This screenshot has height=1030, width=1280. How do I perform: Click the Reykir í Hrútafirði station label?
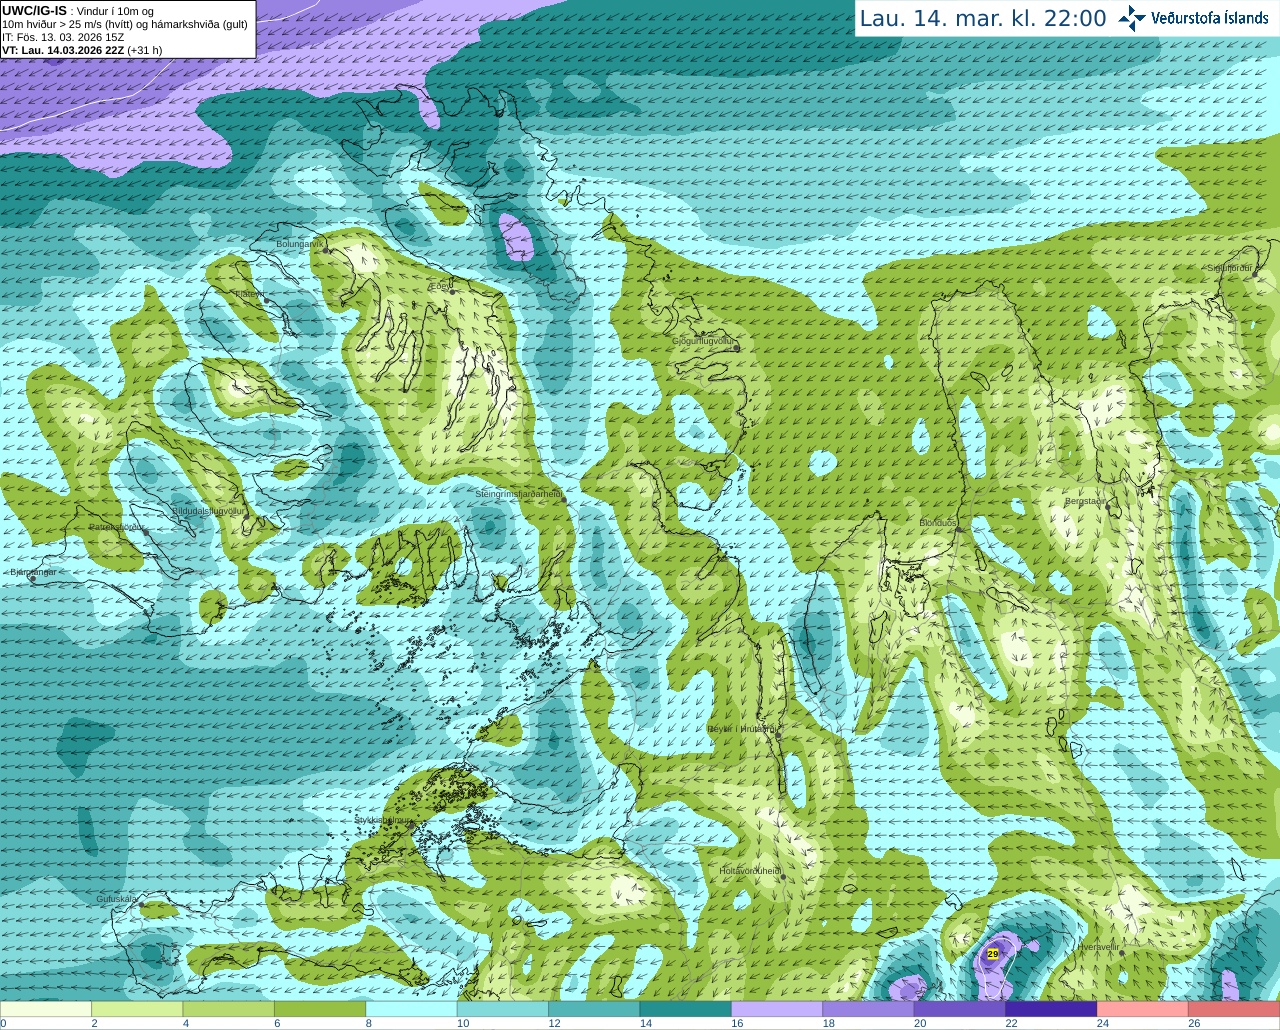(741, 729)
